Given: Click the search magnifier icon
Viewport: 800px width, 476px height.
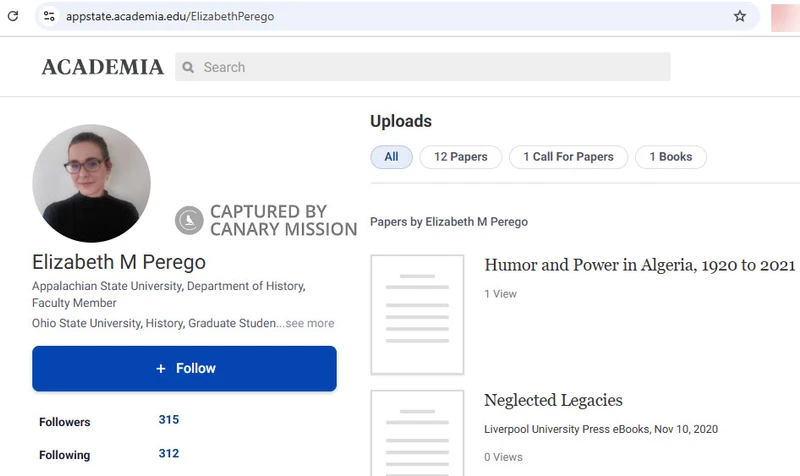Looking at the screenshot, I should [x=188, y=67].
